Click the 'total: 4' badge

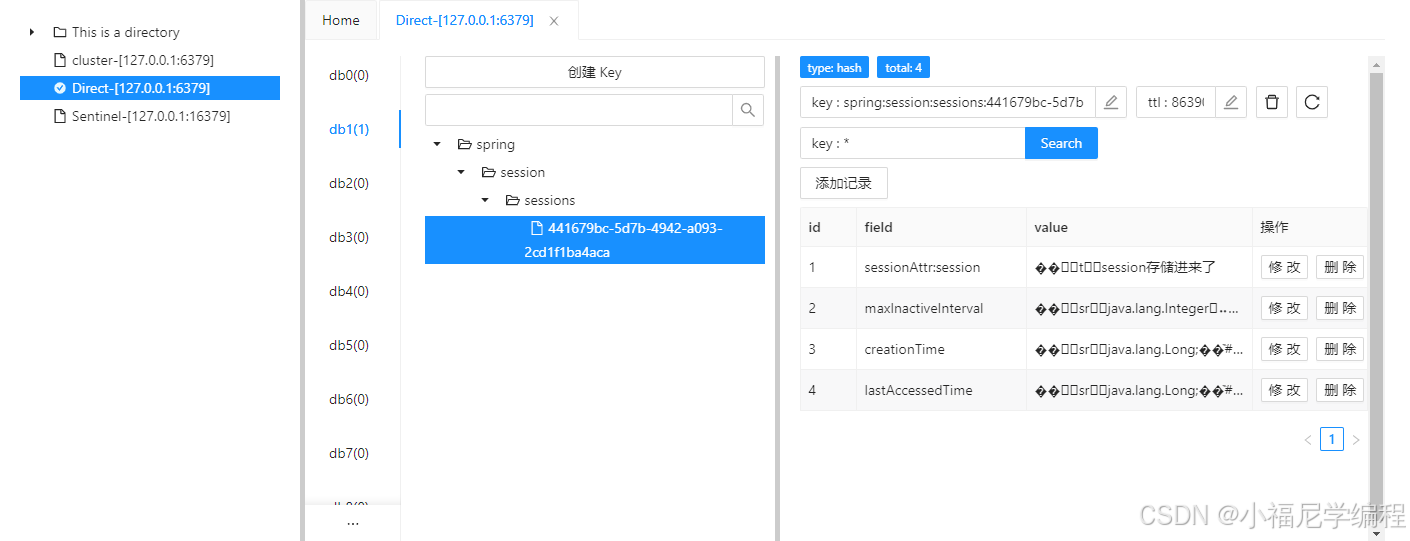(x=904, y=68)
